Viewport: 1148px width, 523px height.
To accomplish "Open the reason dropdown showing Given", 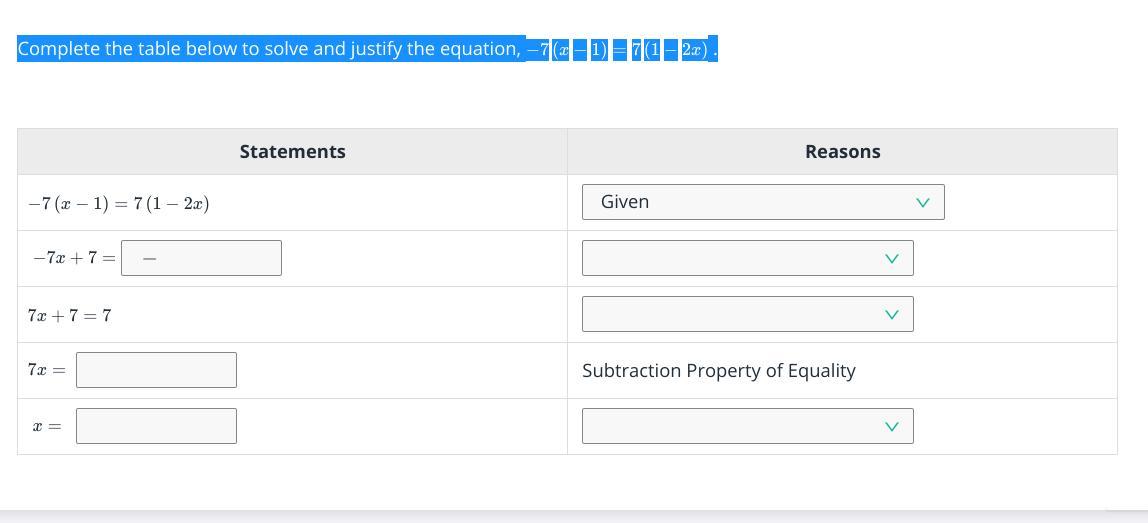I will point(762,202).
